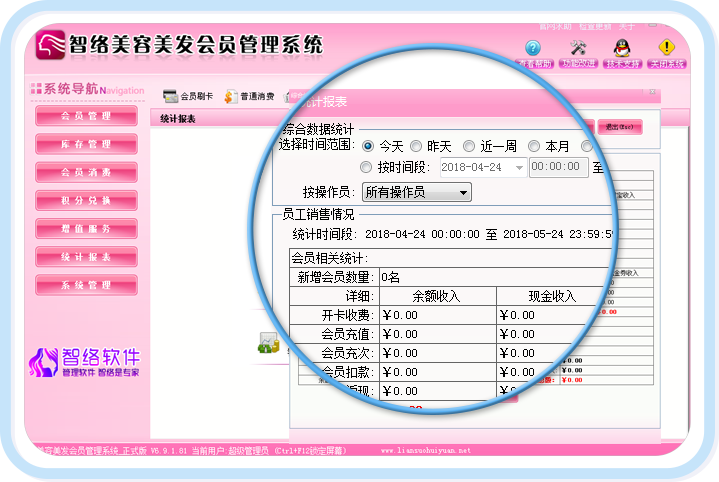Click the 会员刷卡 card icon in the toolbar

[x=170, y=96]
